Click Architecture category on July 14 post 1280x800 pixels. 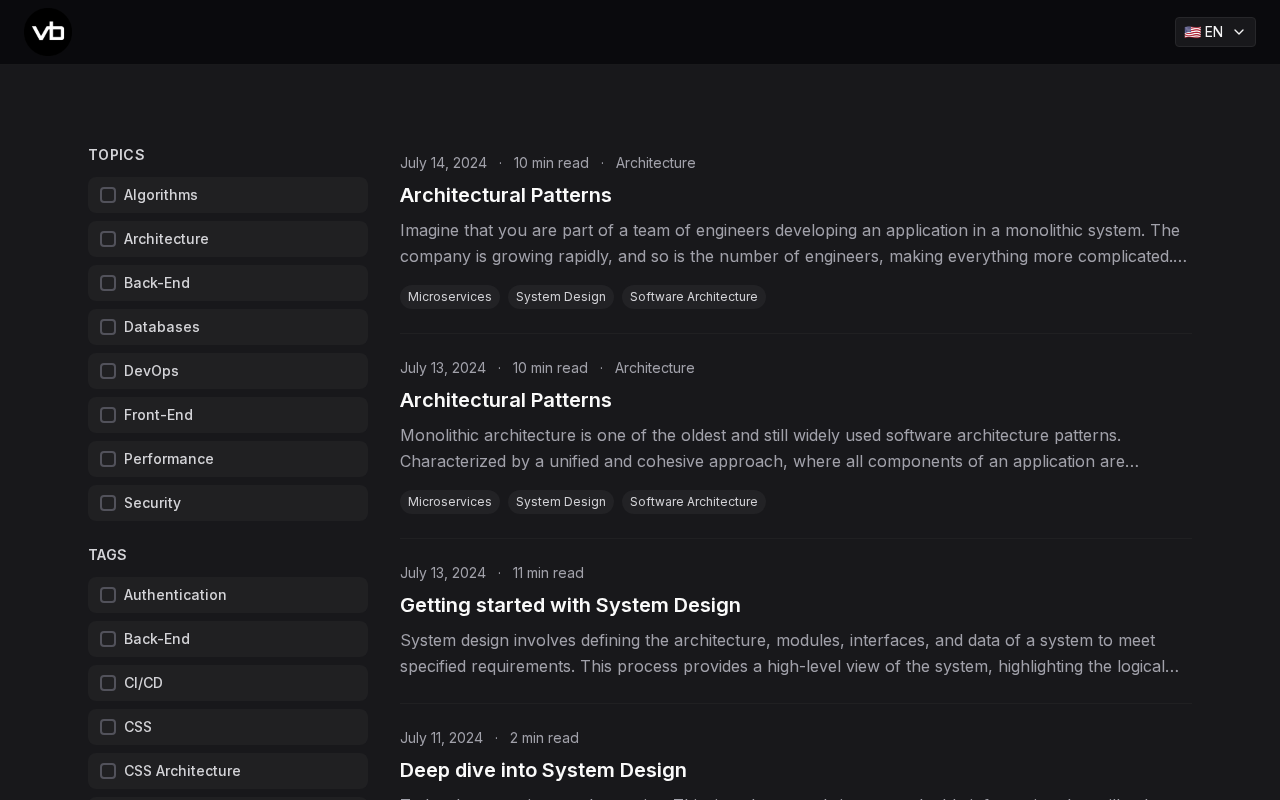[x=655, y=163]
